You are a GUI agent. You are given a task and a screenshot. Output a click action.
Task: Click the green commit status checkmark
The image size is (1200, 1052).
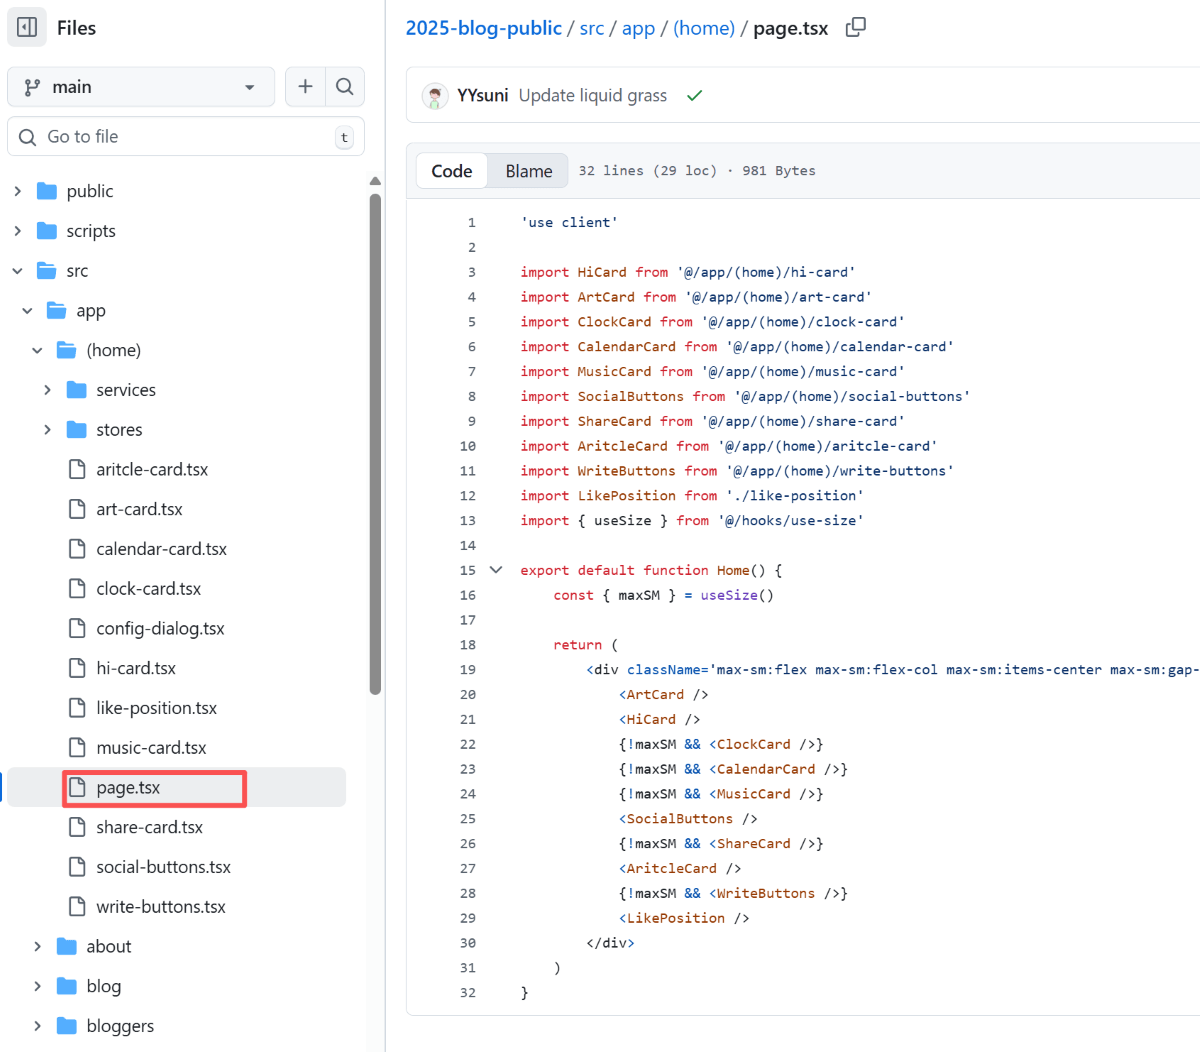695,96
